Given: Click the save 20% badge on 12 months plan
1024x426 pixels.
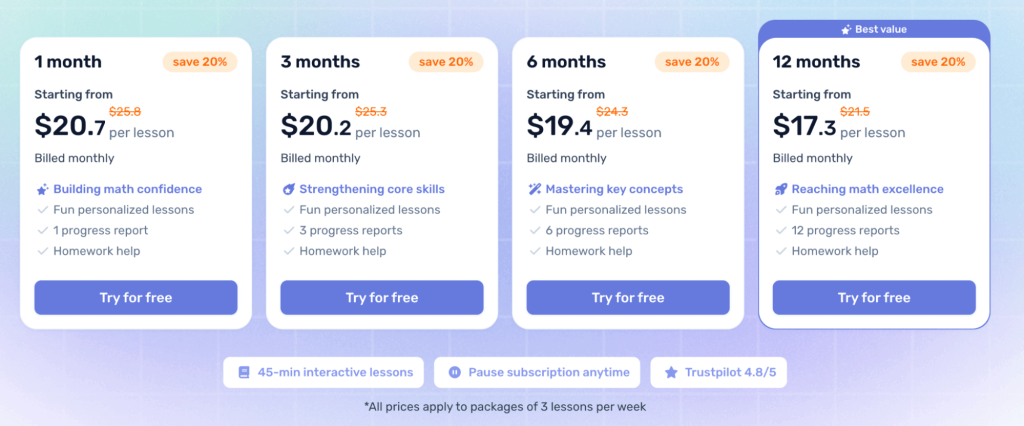Looking at the screenshot, I should click(938, 62).
